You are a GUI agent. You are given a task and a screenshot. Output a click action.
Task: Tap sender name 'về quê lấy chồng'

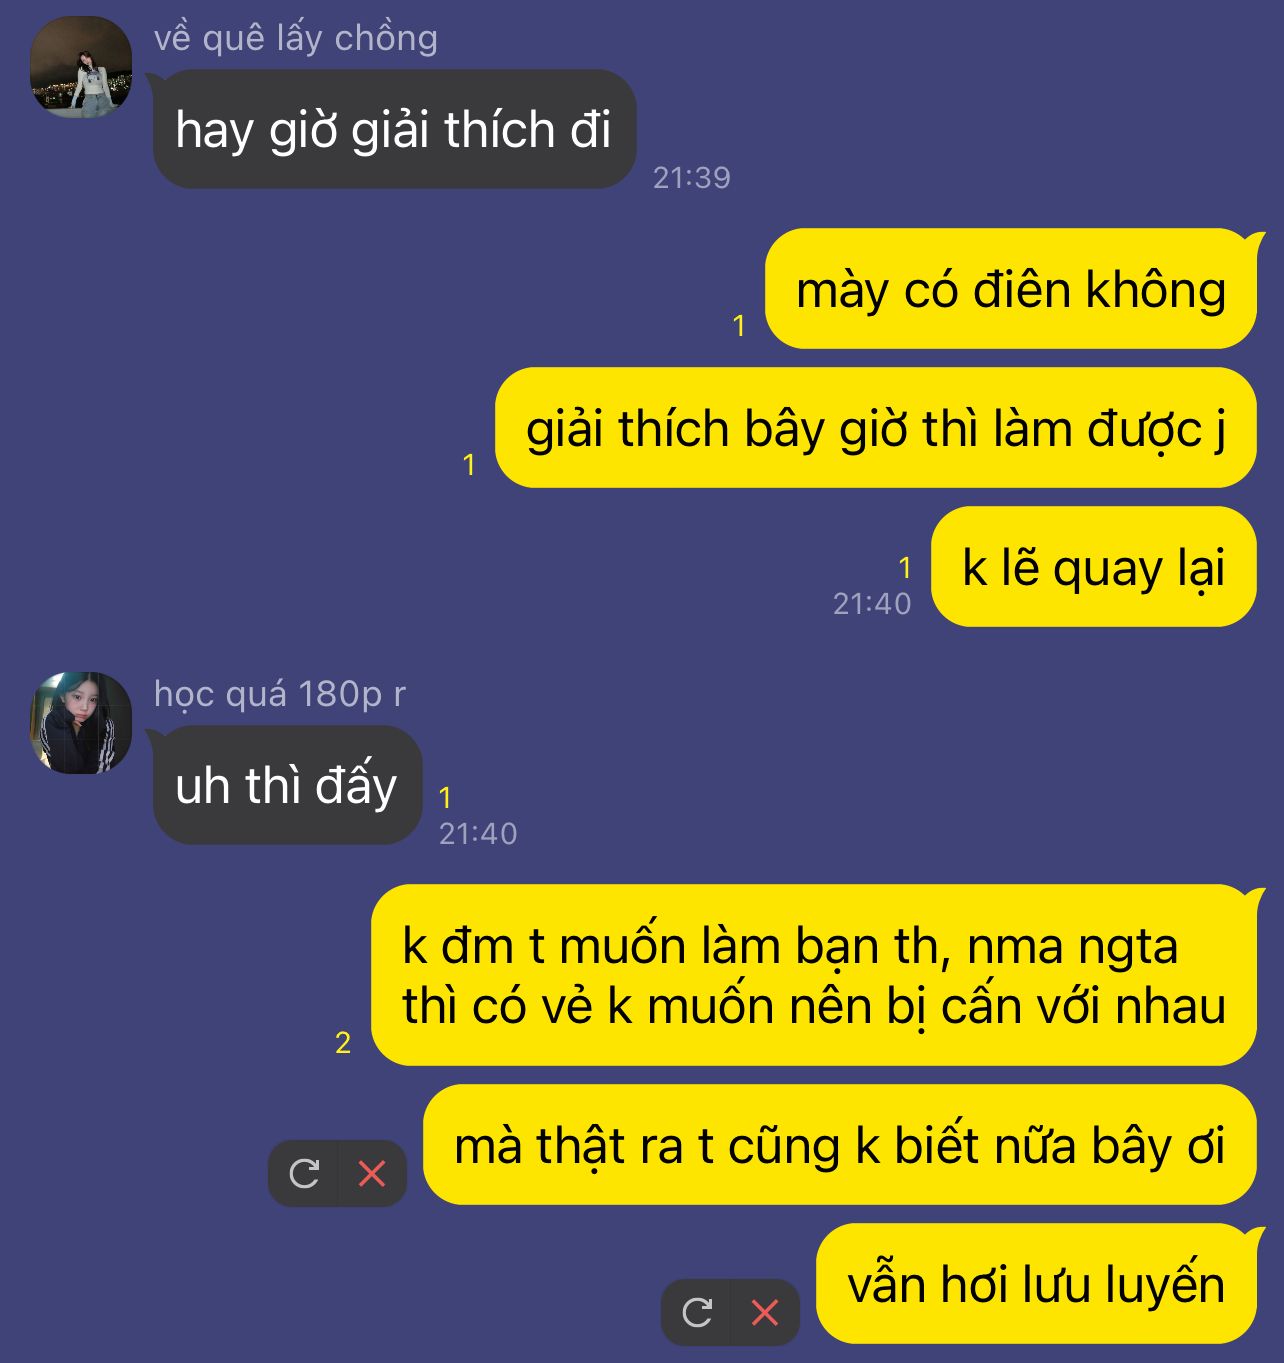[x=296, y=38]
